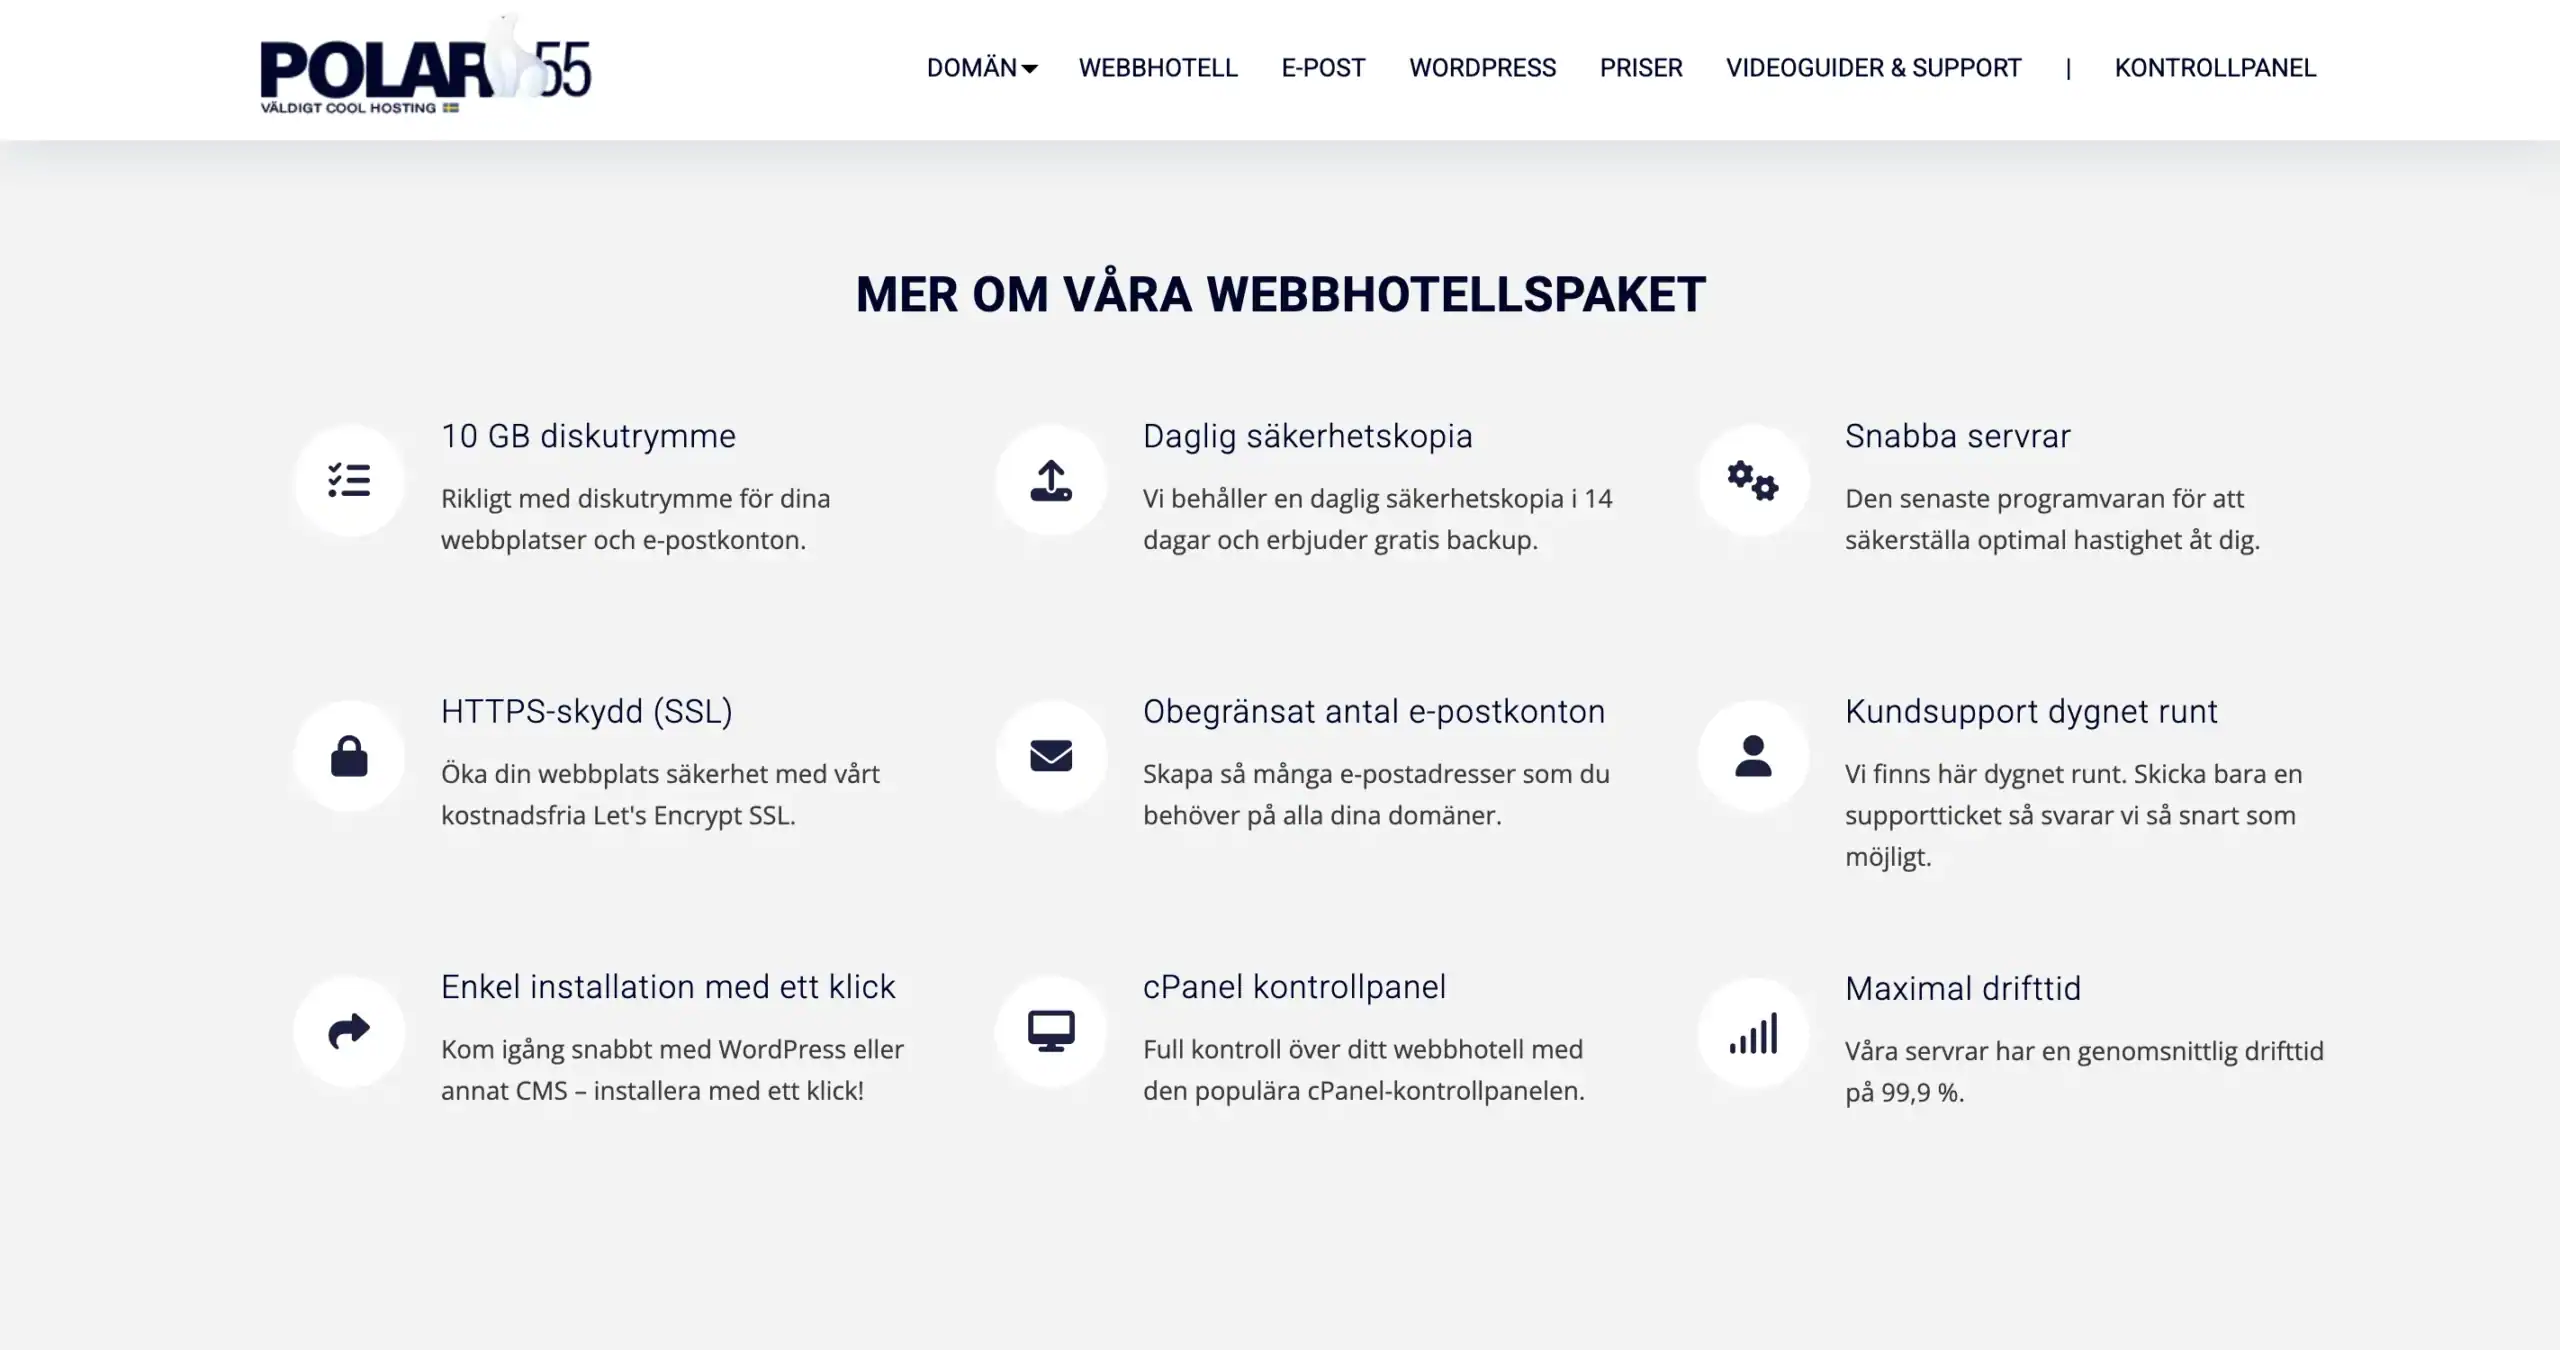Open the WORDPRESS menu item
Screen dimensions: 2560x1350
[1482, 68]
